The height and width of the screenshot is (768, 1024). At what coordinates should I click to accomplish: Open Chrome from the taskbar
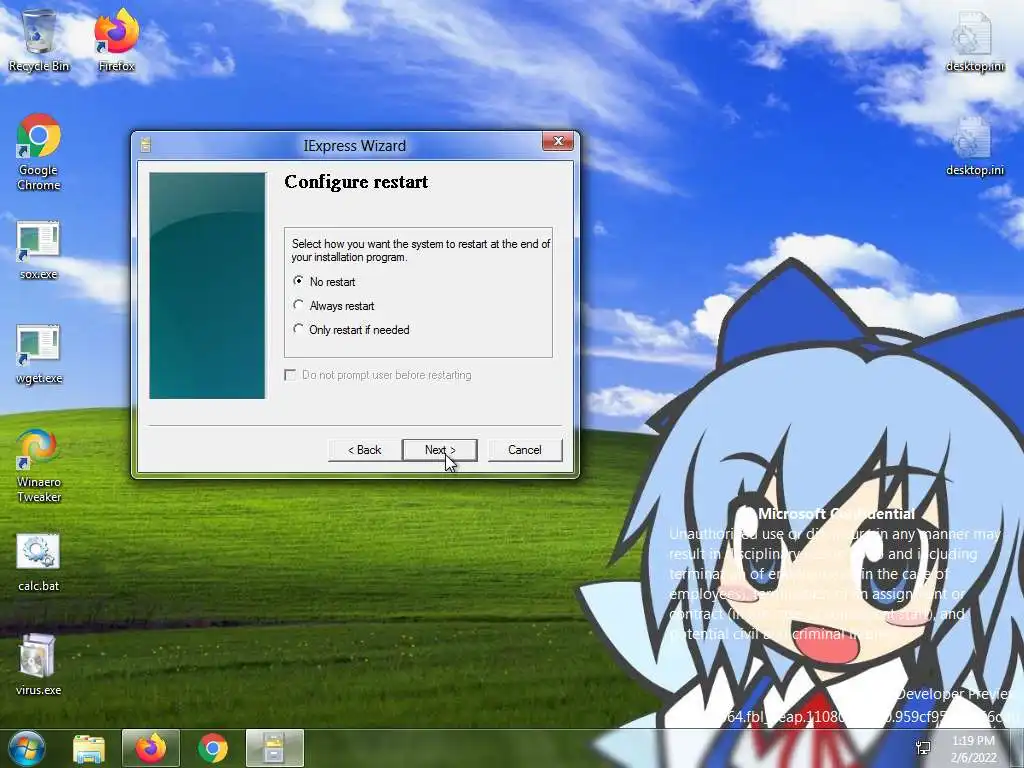click(x=212, y=748)
